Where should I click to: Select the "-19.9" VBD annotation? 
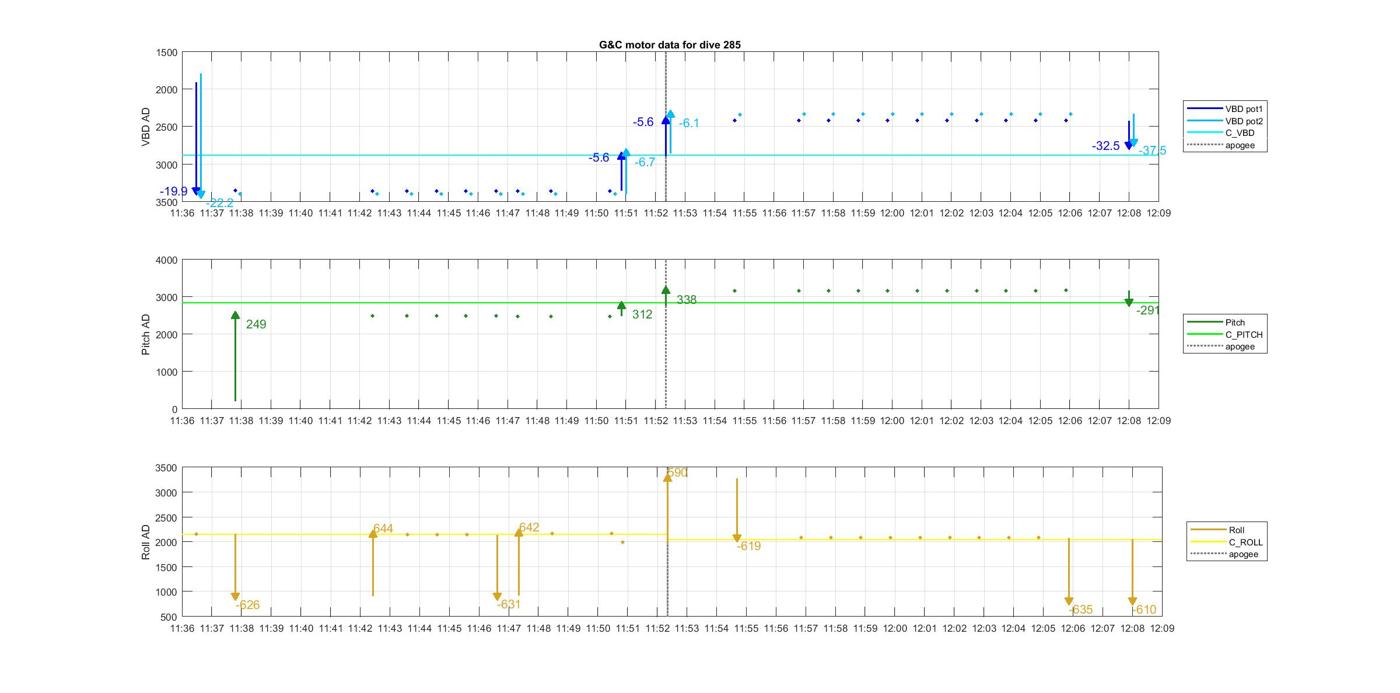tap(174, 191)
